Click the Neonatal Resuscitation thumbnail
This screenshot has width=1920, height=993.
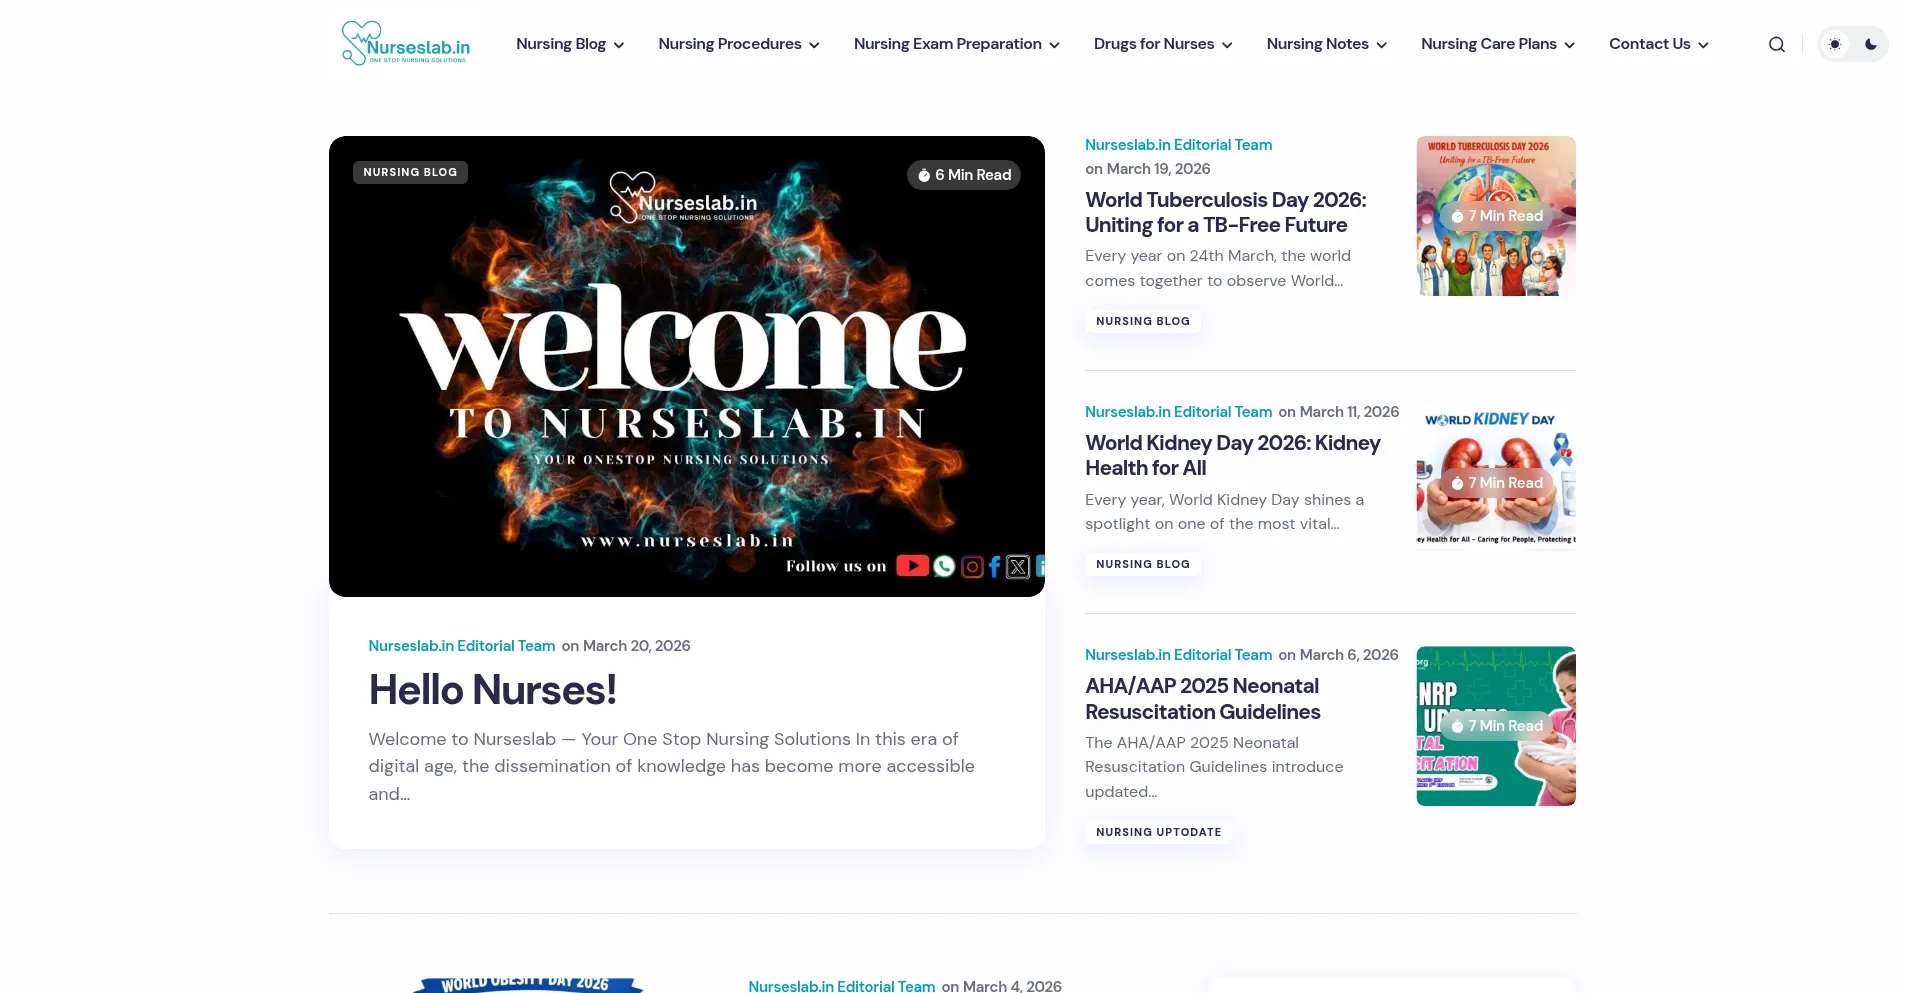pyautogui.click(x=1496, y=726)
